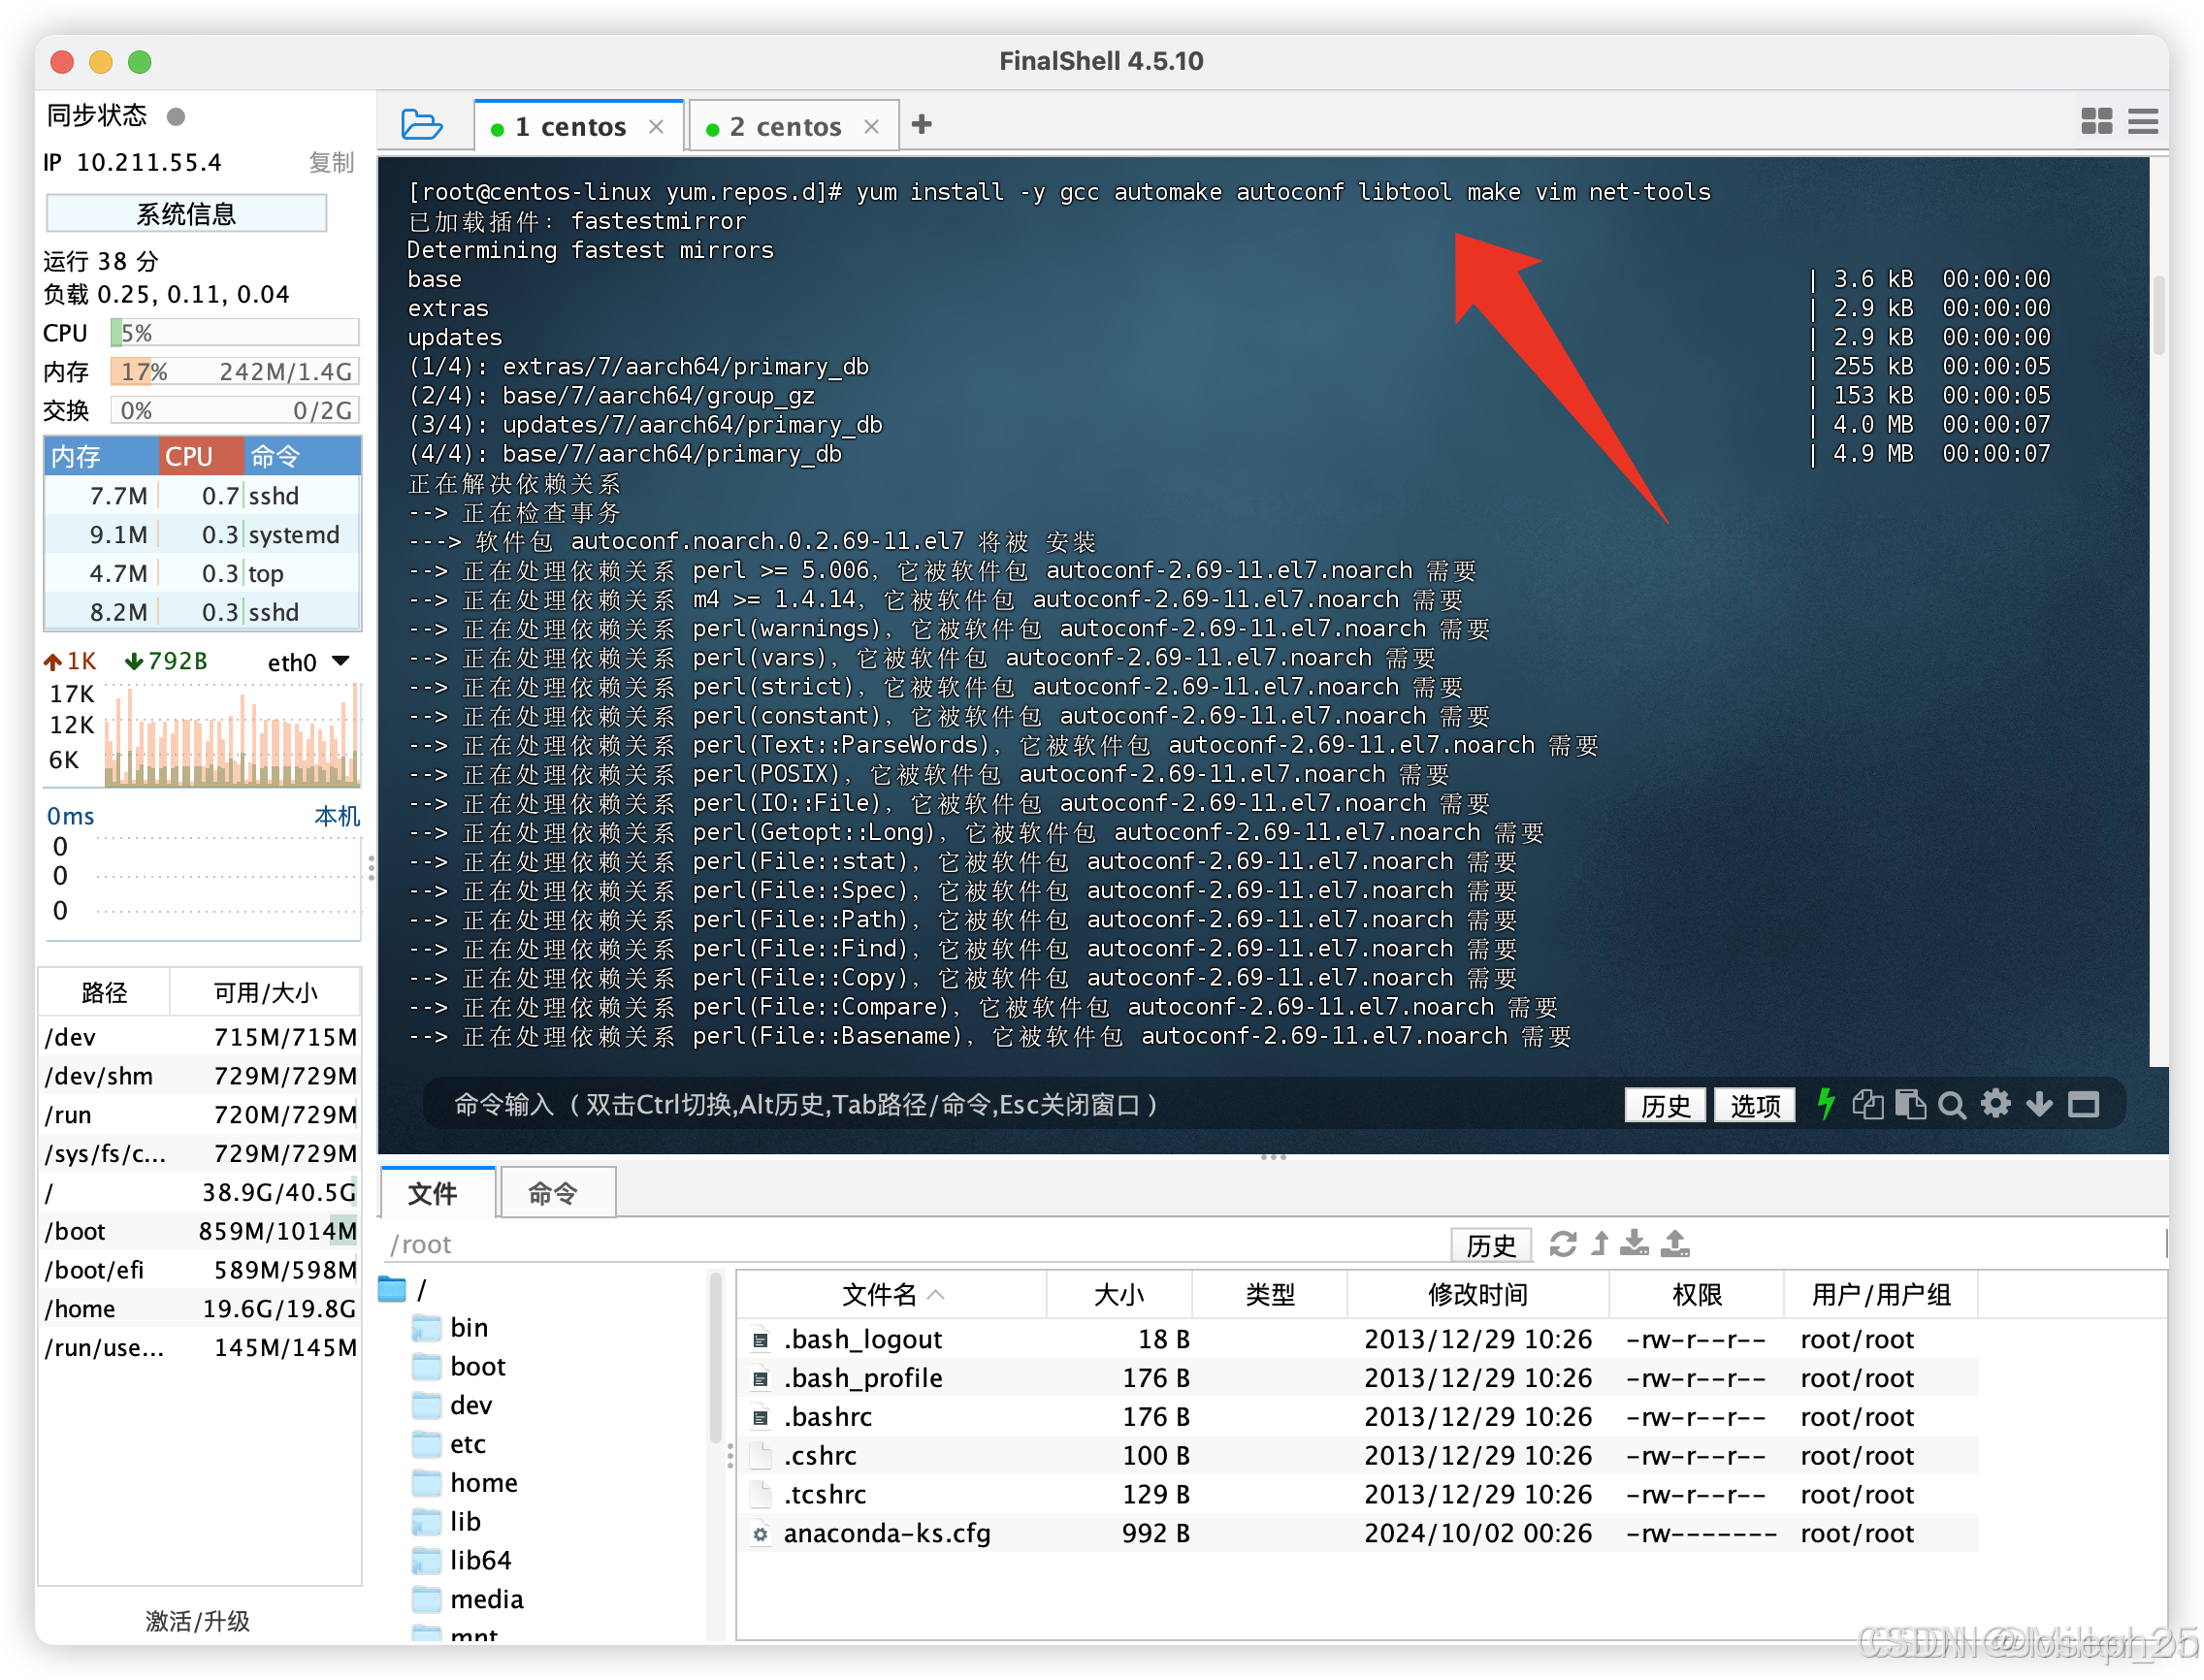The height and width of the screenshot is (1680, 2204).
Task: Sort processes by 命令 column
Action: point(302,456)
